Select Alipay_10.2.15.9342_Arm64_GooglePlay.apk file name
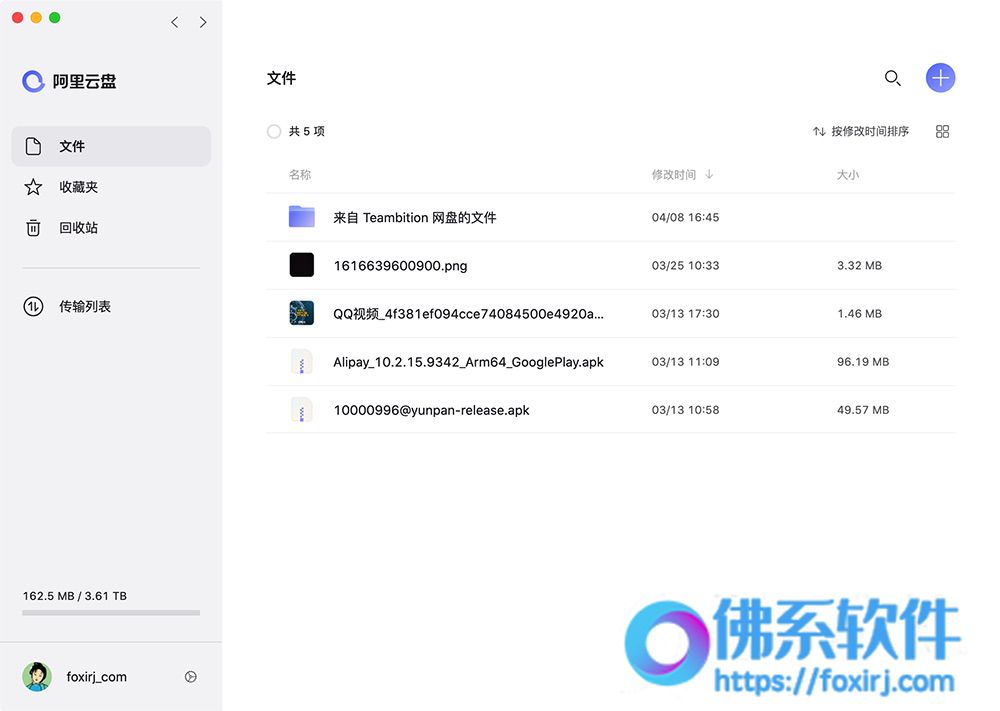Viewport: 1000px width, 711px height. click(x=468, y=362)
